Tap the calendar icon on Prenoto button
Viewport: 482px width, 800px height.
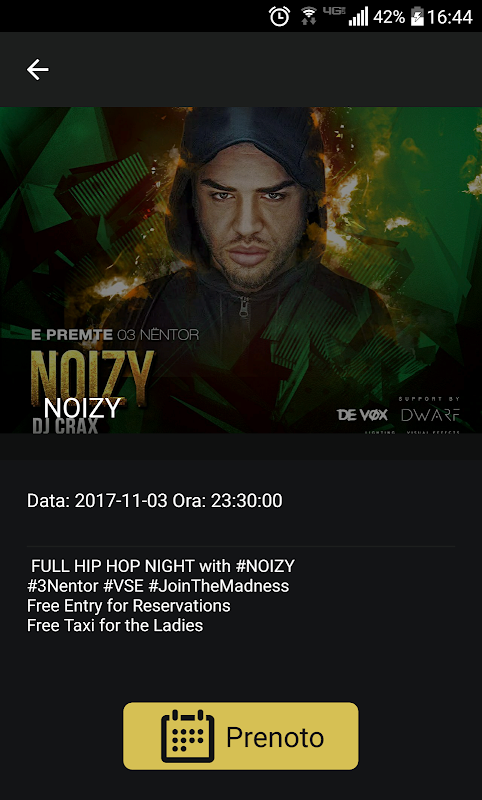coord(187,736)
